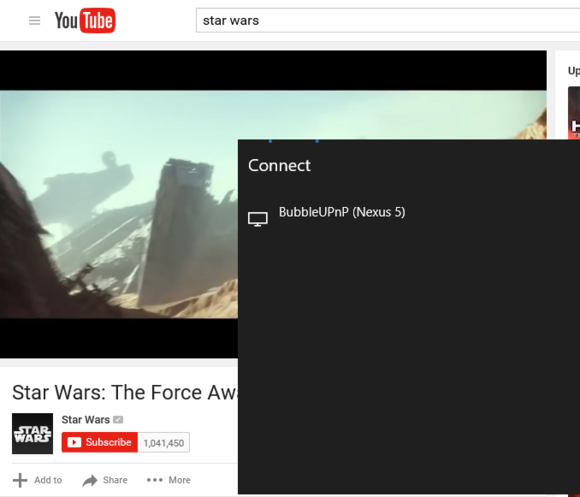
Task: Open the Share text button
Action: point(115,480)
